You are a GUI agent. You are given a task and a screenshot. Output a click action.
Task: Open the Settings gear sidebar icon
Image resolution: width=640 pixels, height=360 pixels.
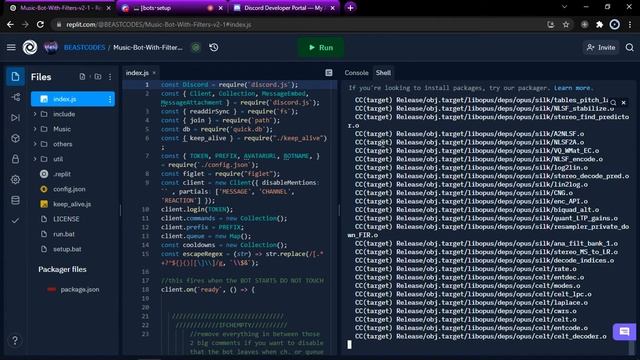tap(16, 180)
